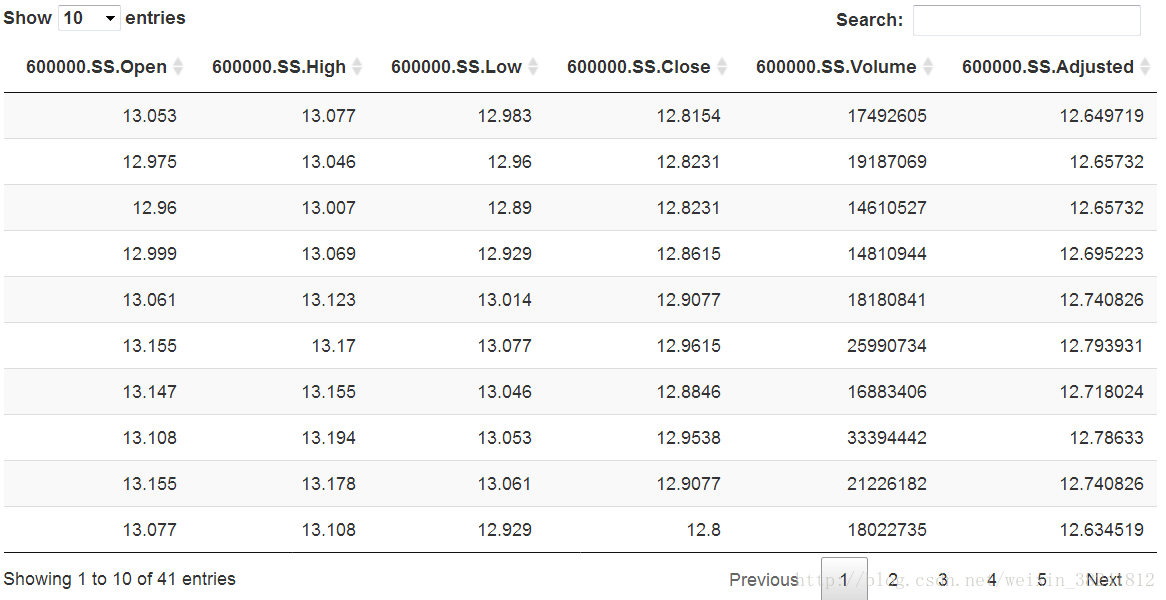Click Adjusted value 12.78633
The height and width of the screenshot is (600, 1166).
pyautogui.click(x=1107, y=439)
